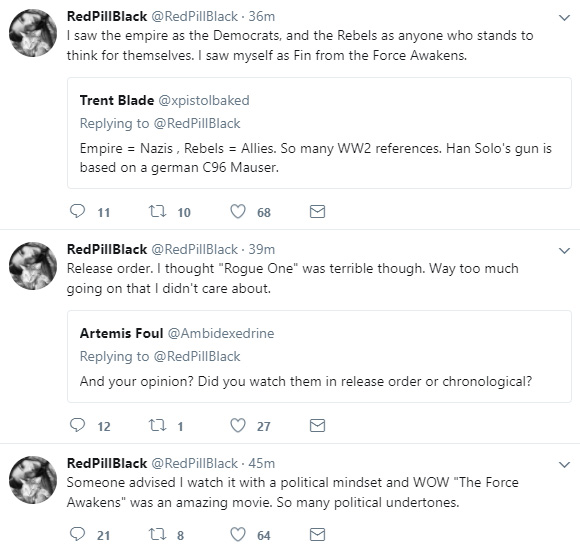Open options chevron on the 36m tweet

coord(564,18)
